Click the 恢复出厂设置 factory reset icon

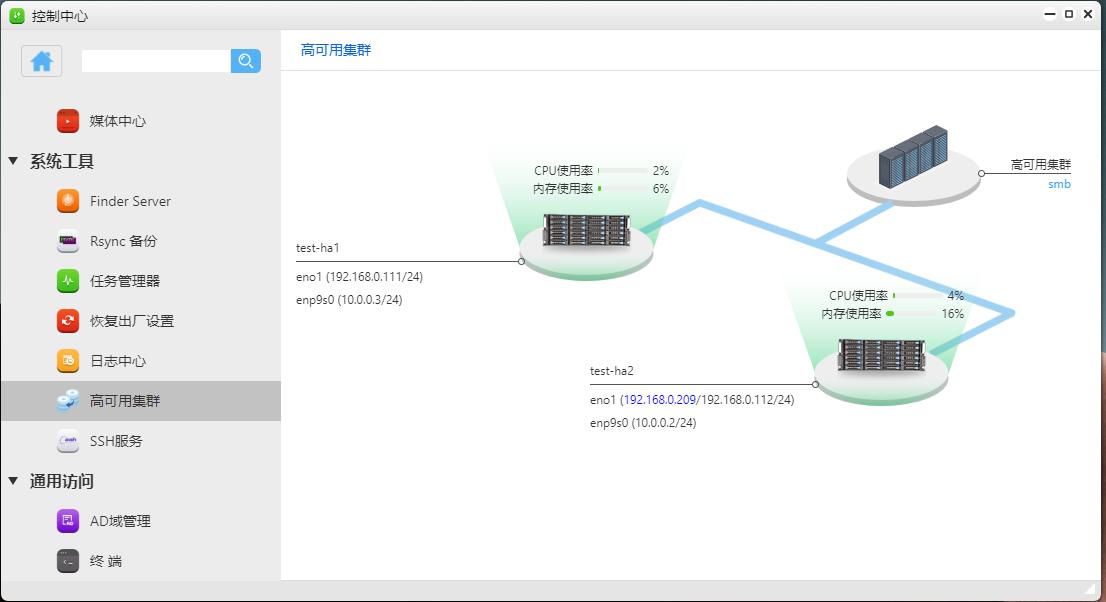pos(68,321)
